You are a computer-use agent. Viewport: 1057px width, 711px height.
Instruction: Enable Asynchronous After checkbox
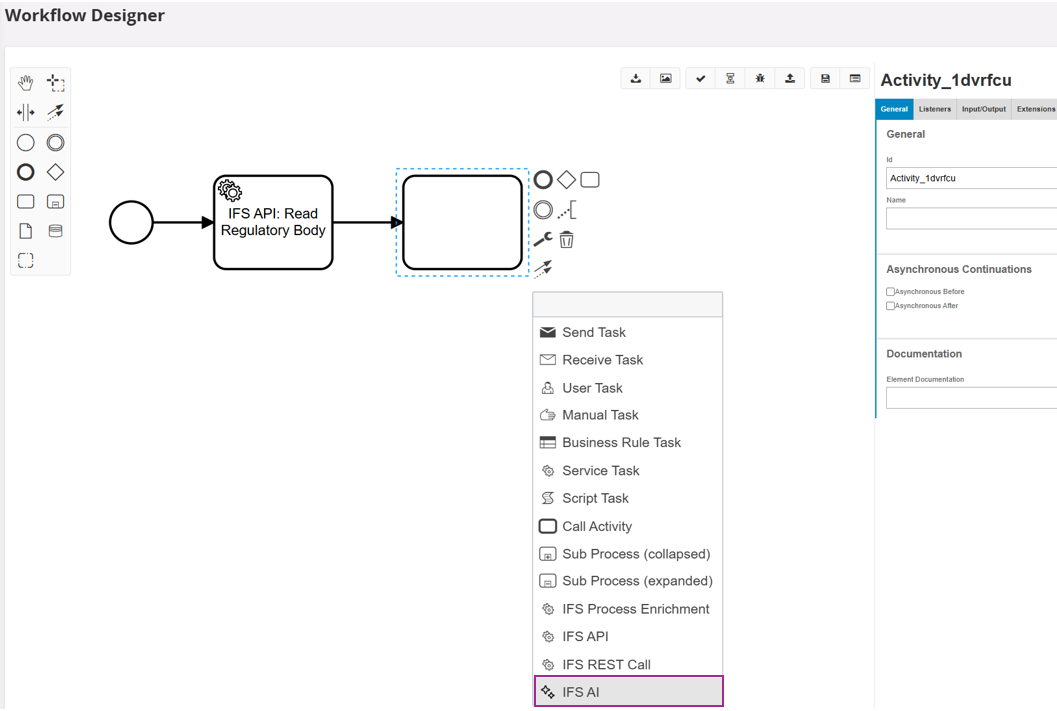pos(890,306)
